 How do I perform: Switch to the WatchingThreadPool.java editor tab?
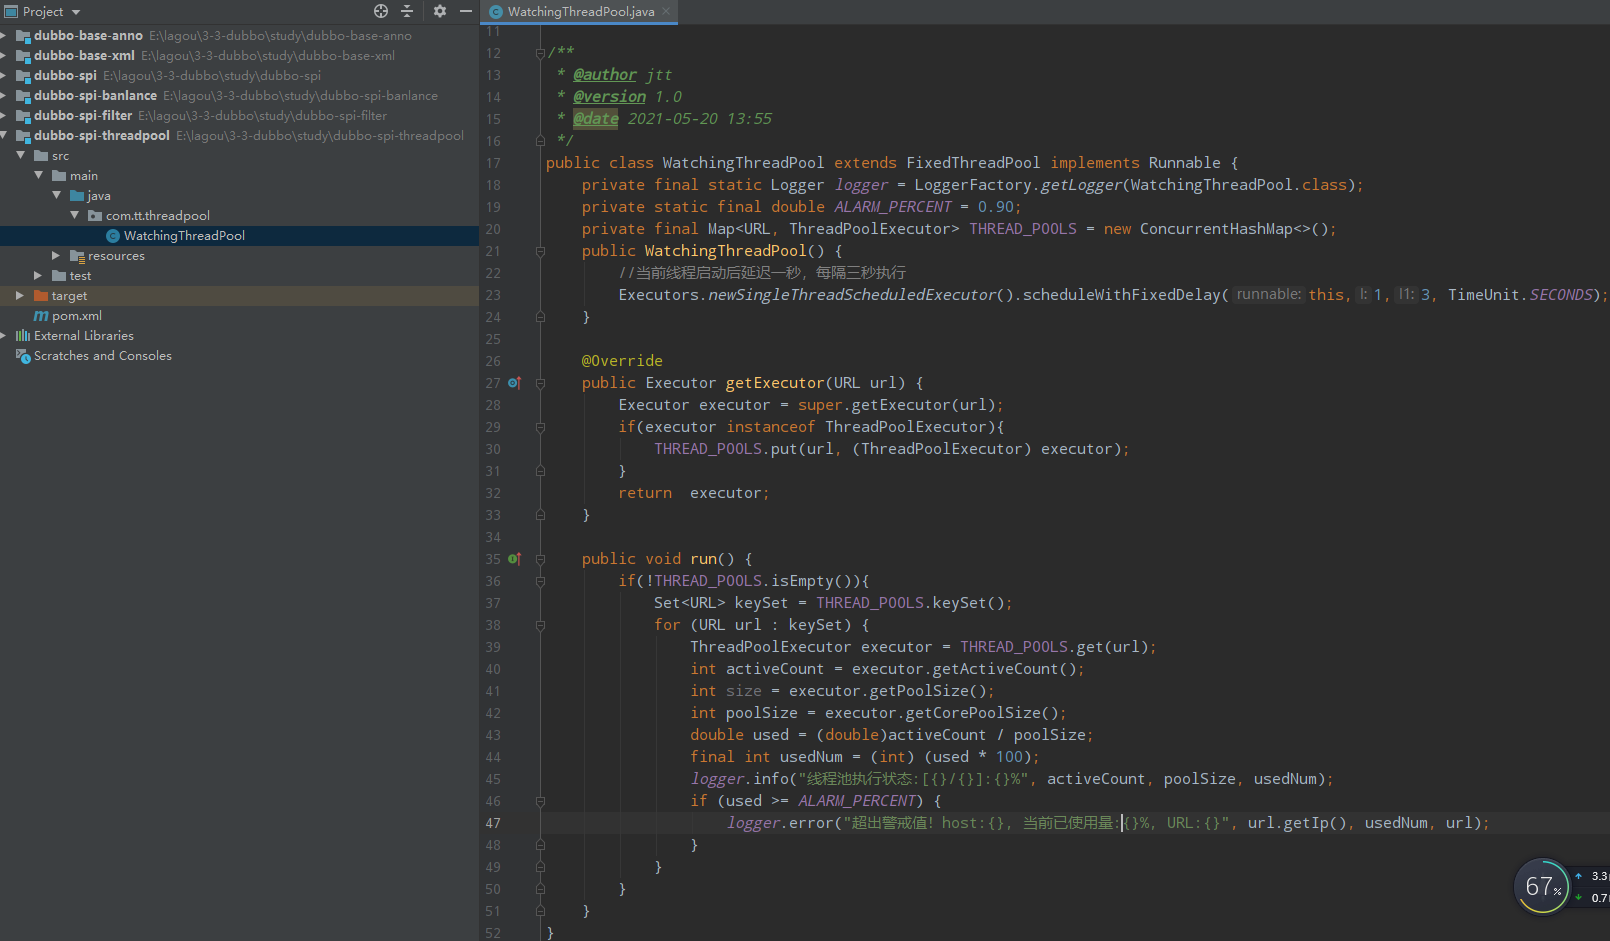tap(580, 12)
